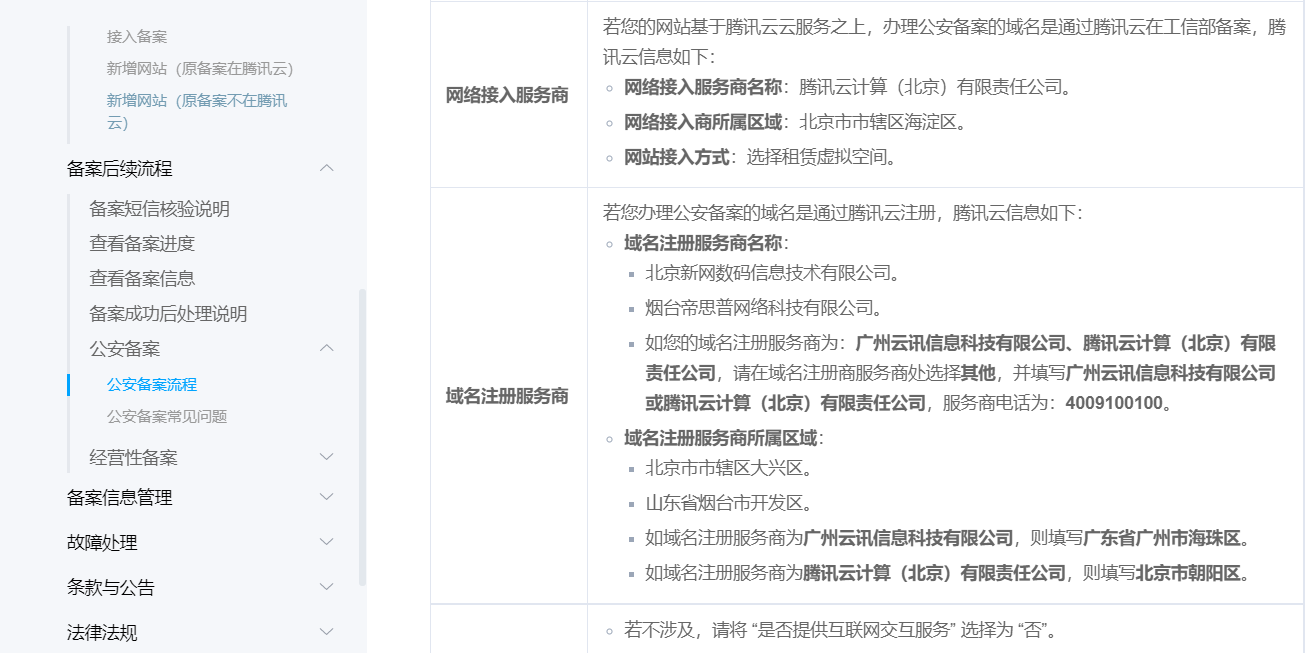
Task: Click the 网络接入服务商 table header cell
Action: (508, 95)
